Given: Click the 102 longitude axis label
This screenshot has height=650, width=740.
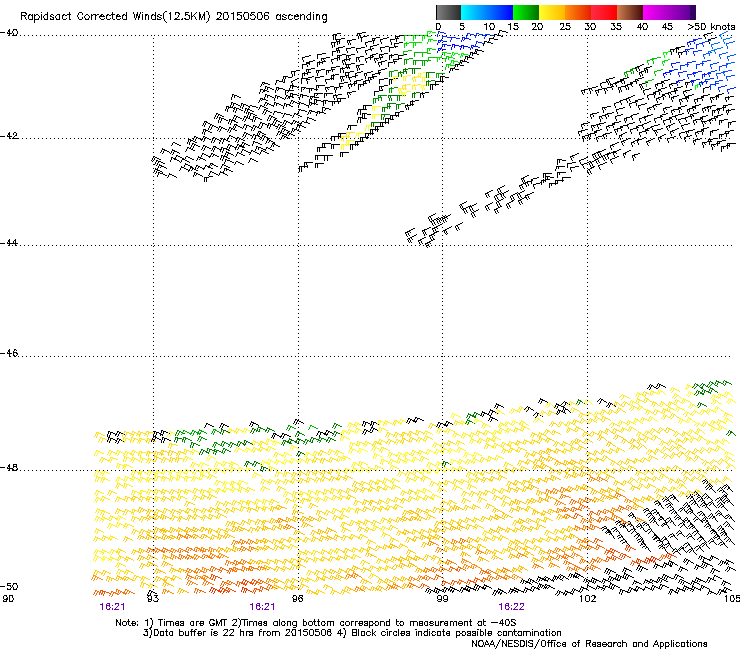Looking at the screenshot, I should tap(588, 599).
